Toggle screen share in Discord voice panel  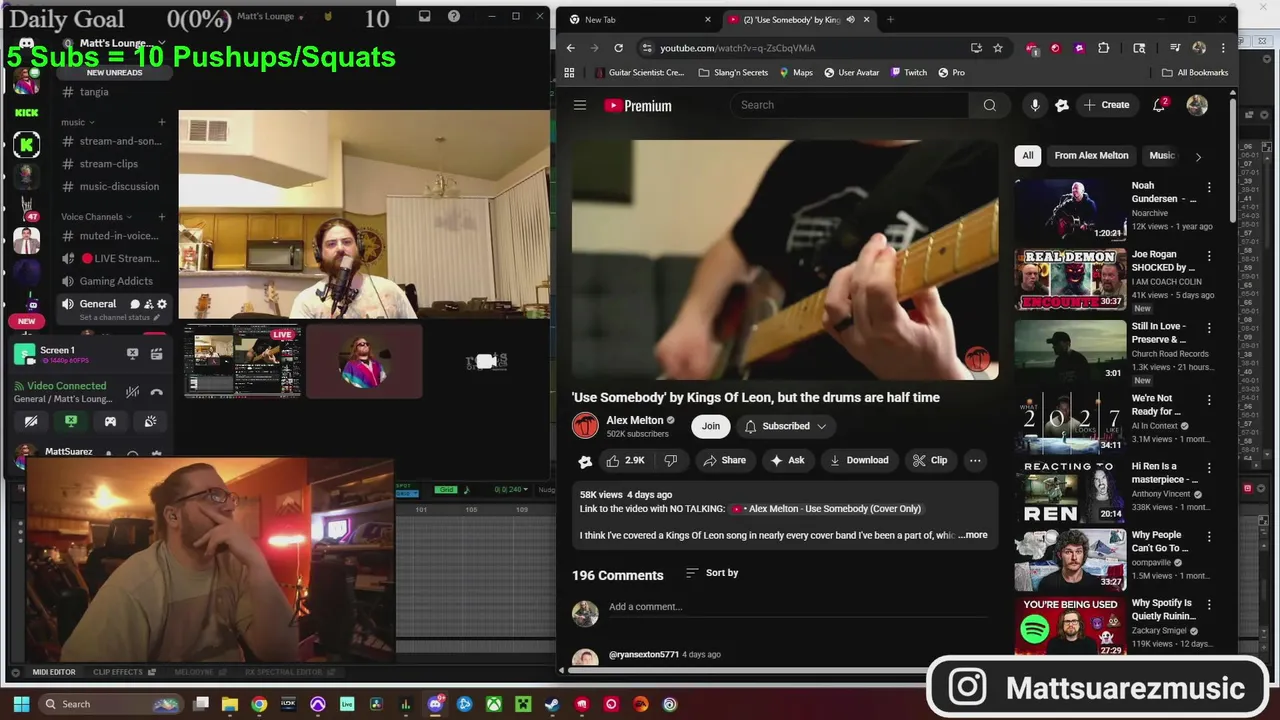tap(71, 422)
